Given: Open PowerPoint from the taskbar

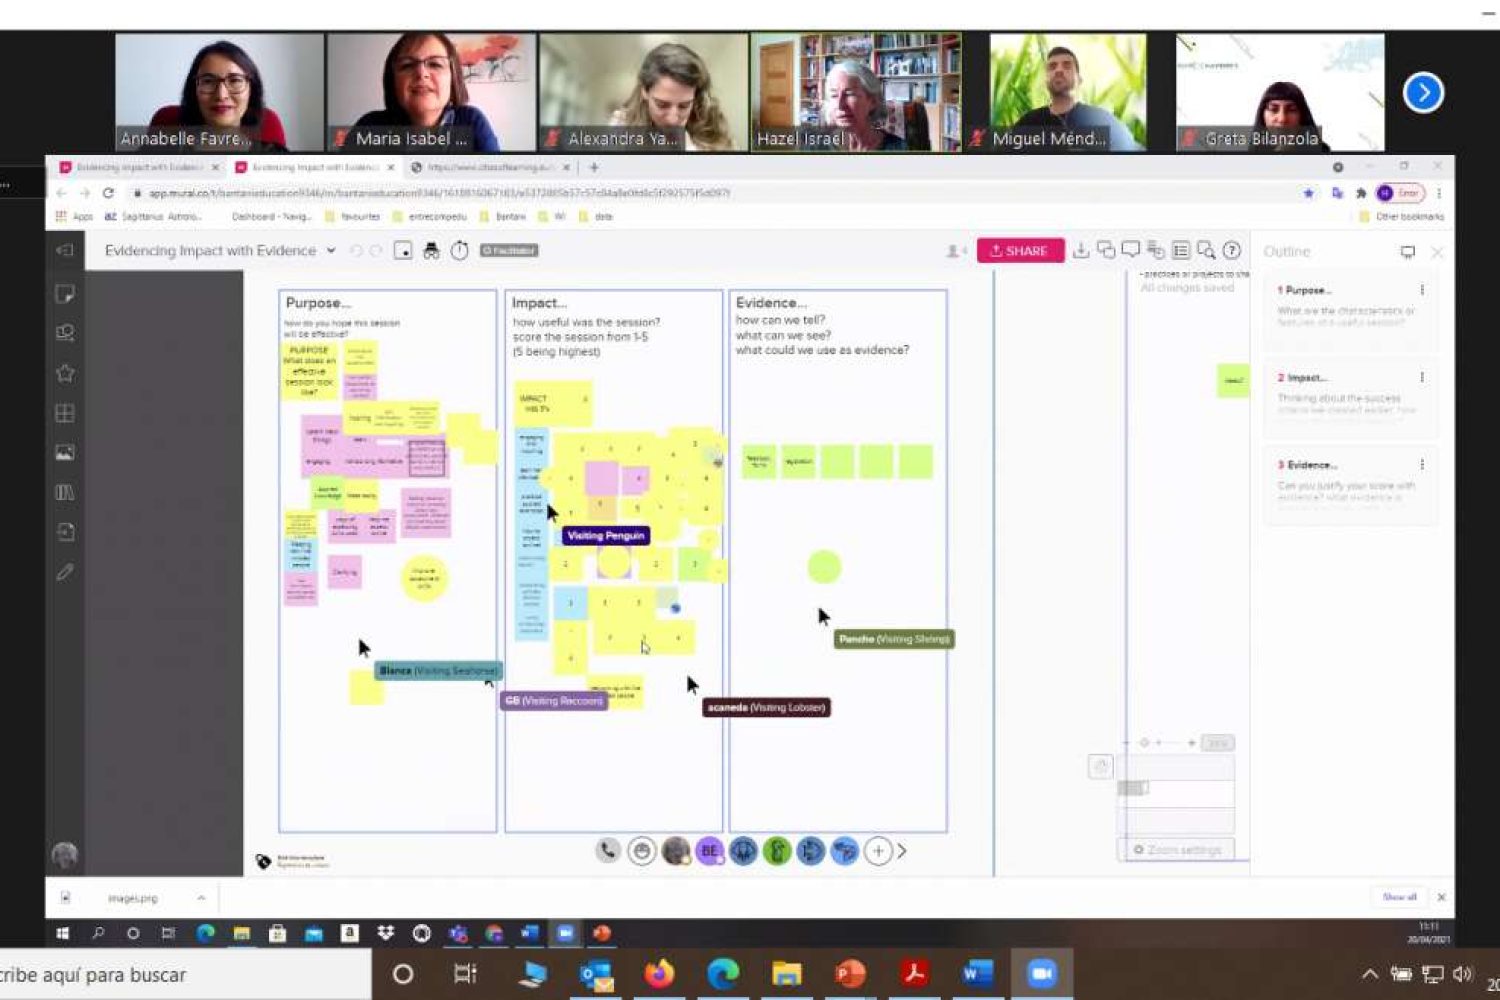Looking at the screenshot, I should [850, 974].
